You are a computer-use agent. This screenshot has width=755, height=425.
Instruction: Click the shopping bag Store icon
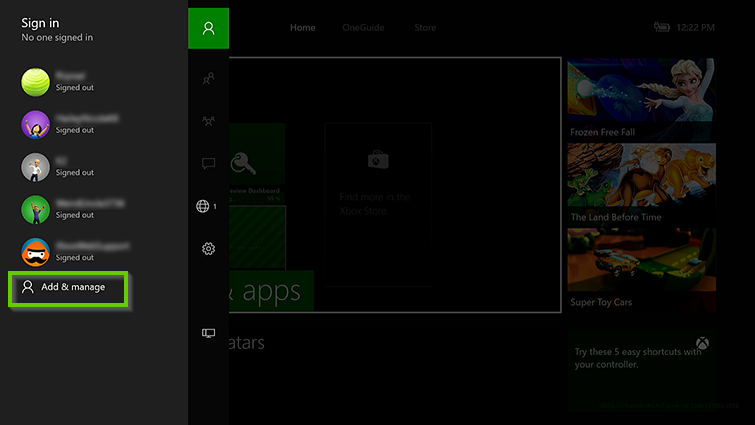(378, 159)
